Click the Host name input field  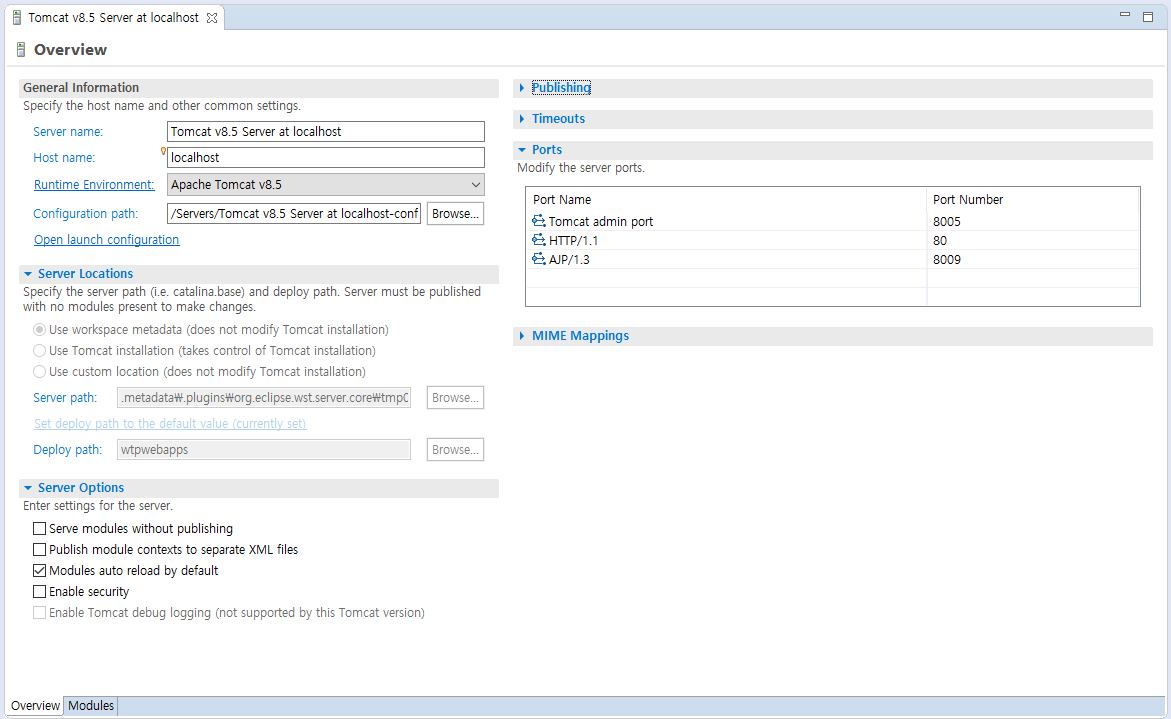tap(326, 158)
